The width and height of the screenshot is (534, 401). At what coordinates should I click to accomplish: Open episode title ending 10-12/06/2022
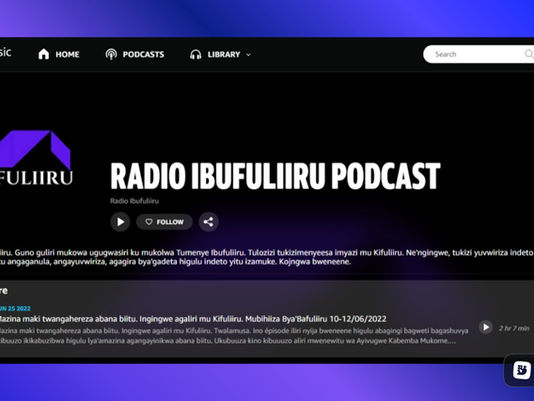[193, 319]
